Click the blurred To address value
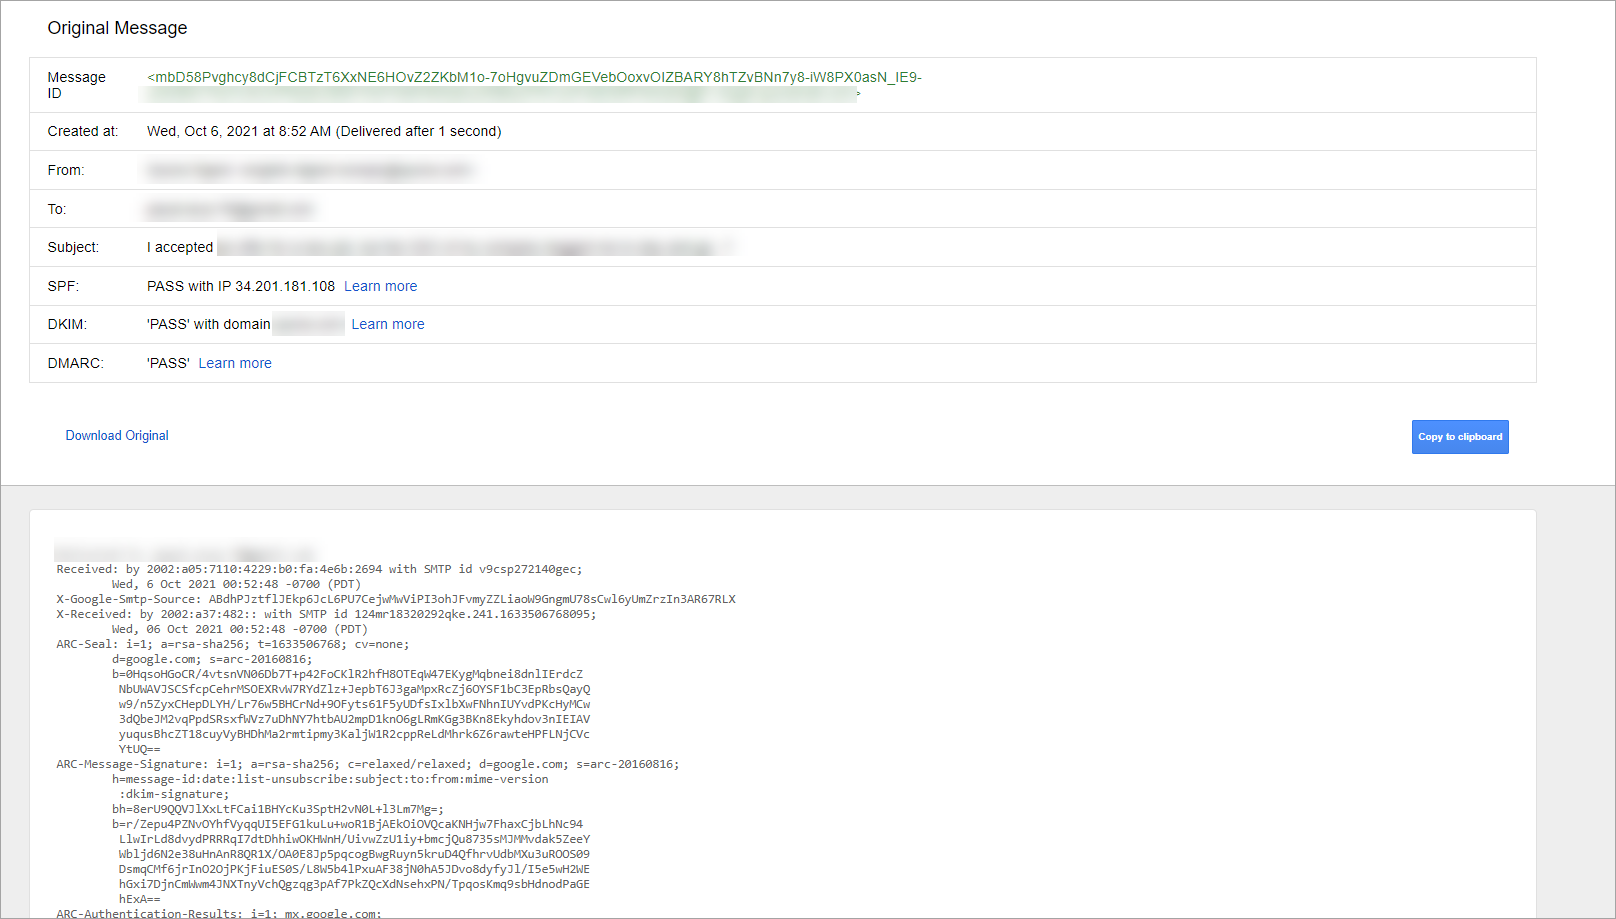Image resolution: width=1616 pixels, height=919 pixels. click(230, 210)
